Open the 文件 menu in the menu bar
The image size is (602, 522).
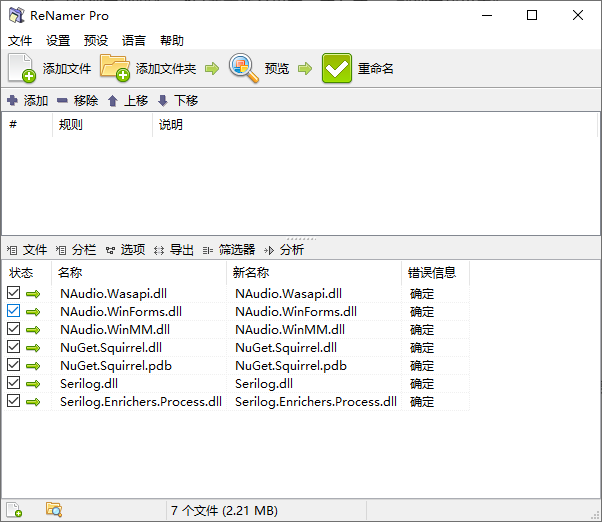pyautogui.click(x=20, y=40)
